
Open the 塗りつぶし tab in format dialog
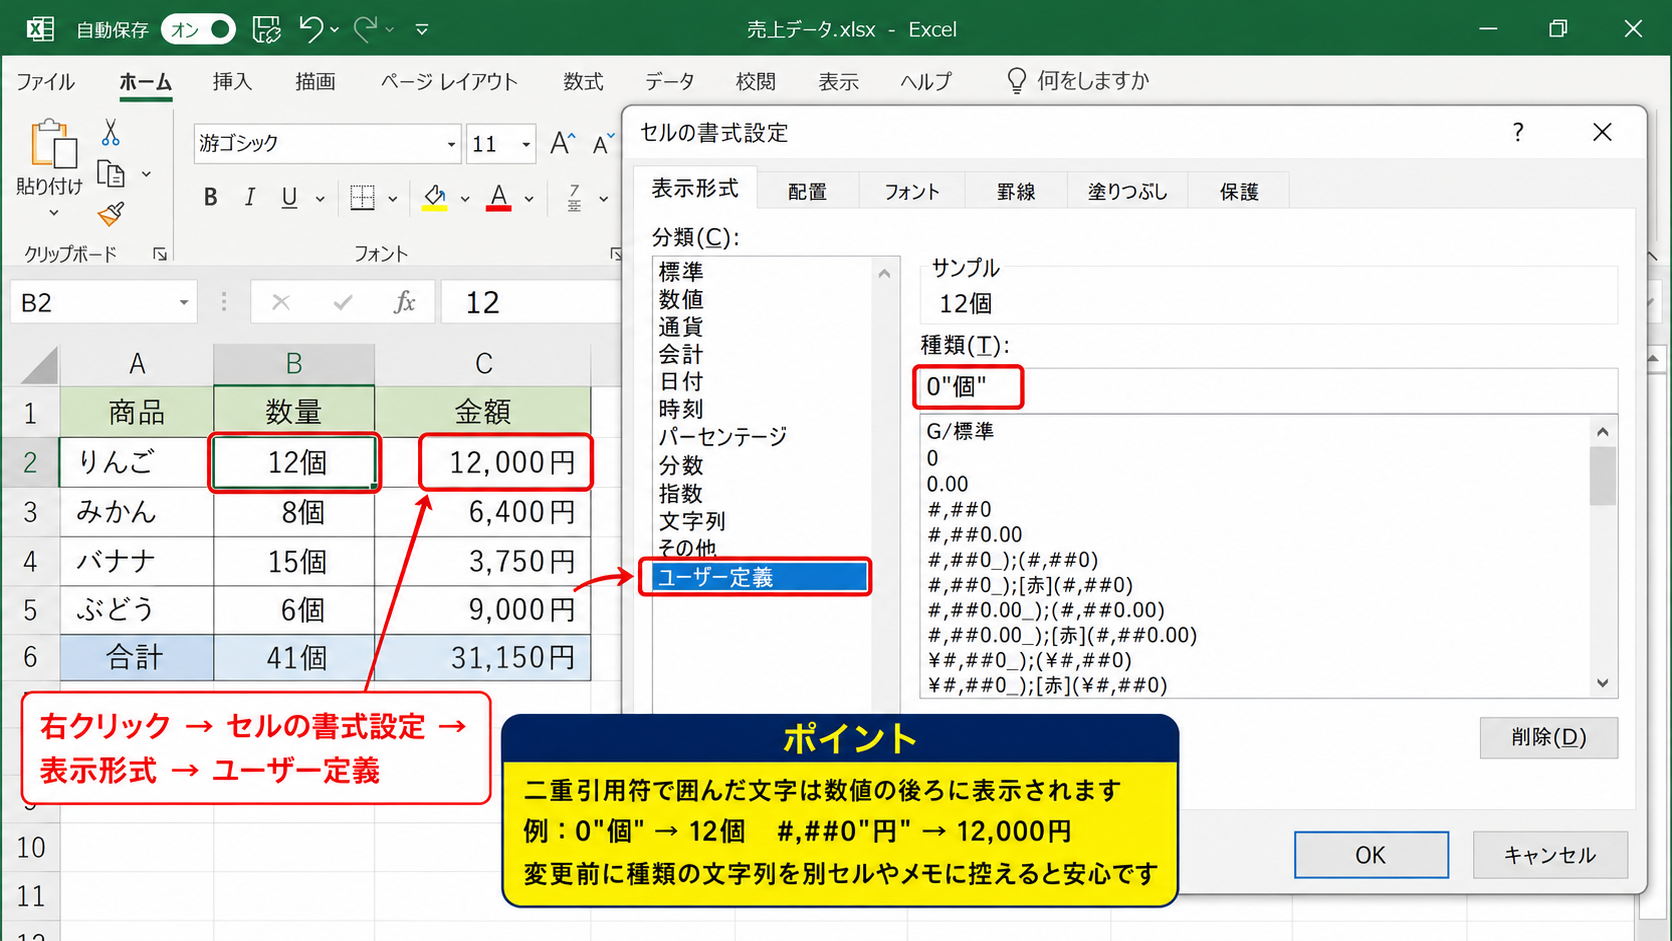coord(1128,191)
